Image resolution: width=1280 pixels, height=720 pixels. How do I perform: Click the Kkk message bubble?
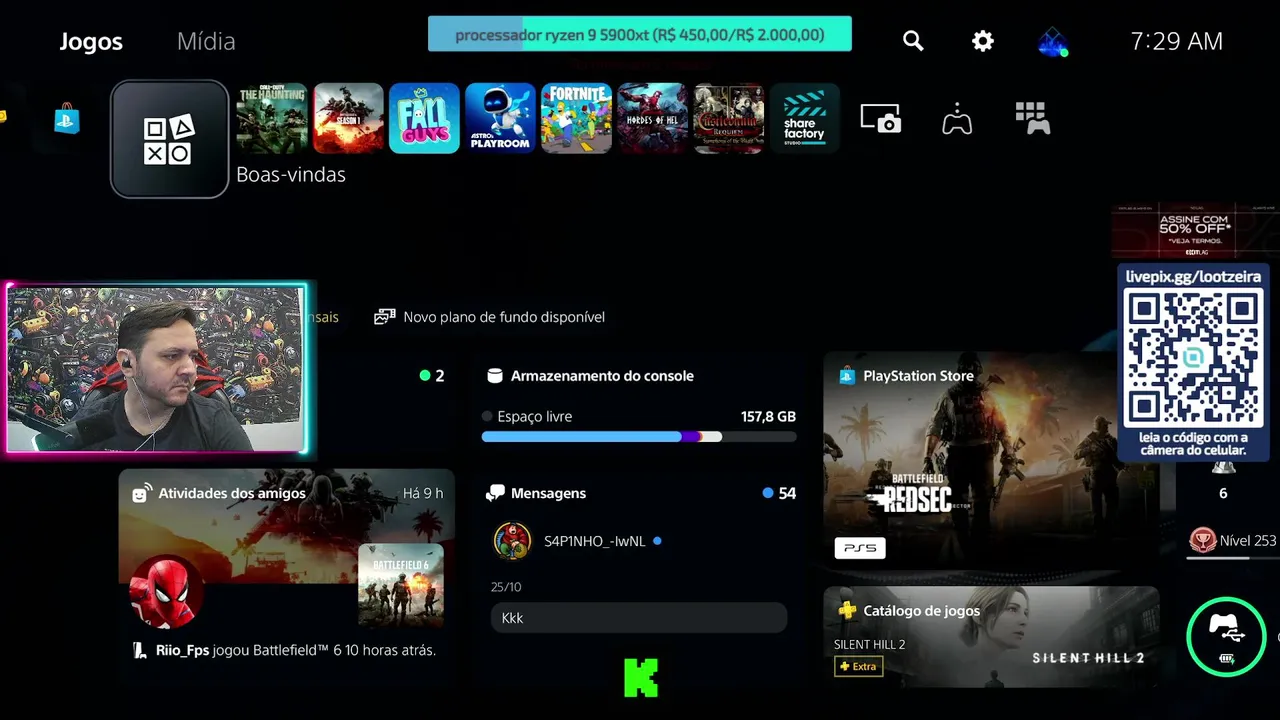[639, 618]
